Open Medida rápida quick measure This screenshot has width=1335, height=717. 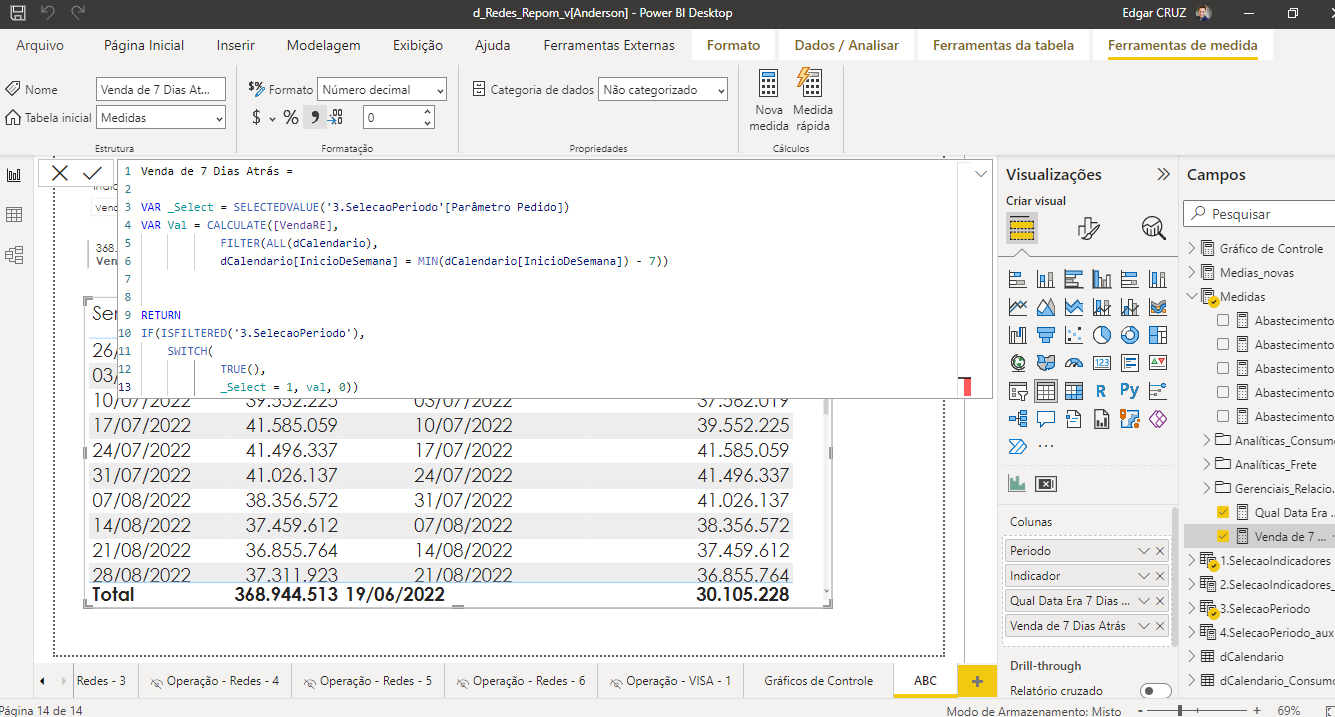coord(812,100)
